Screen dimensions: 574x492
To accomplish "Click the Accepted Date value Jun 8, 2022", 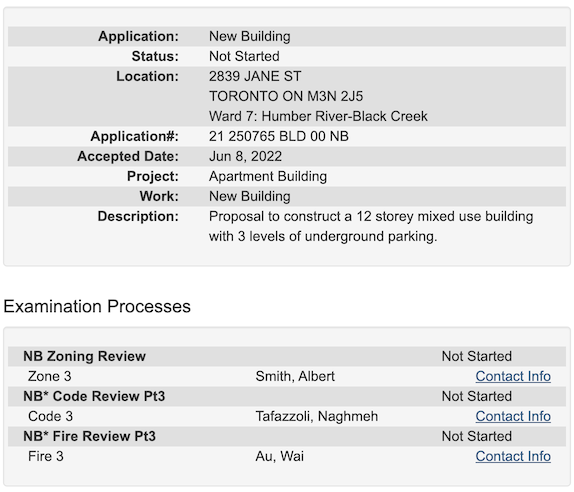I will [245, 156].
